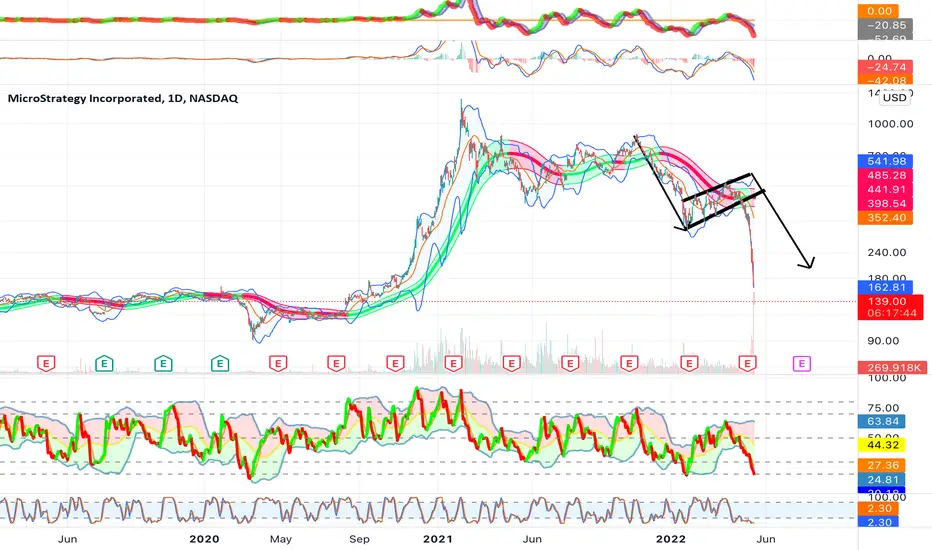Select the blue 63.84 oscillator label

883,422
